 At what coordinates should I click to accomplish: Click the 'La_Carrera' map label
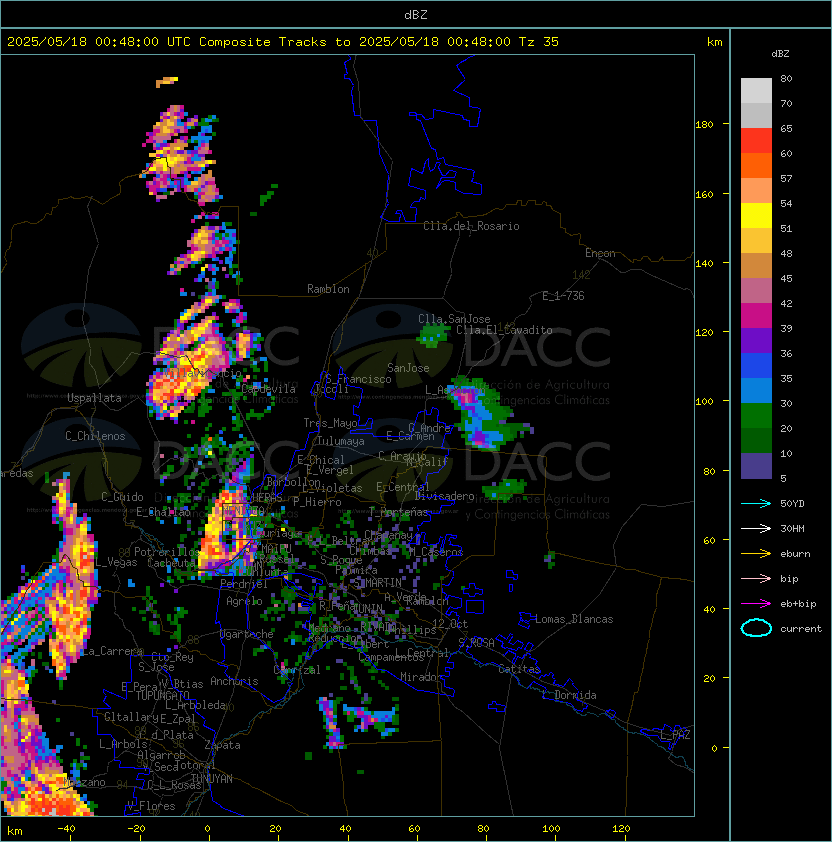[112, 651]
